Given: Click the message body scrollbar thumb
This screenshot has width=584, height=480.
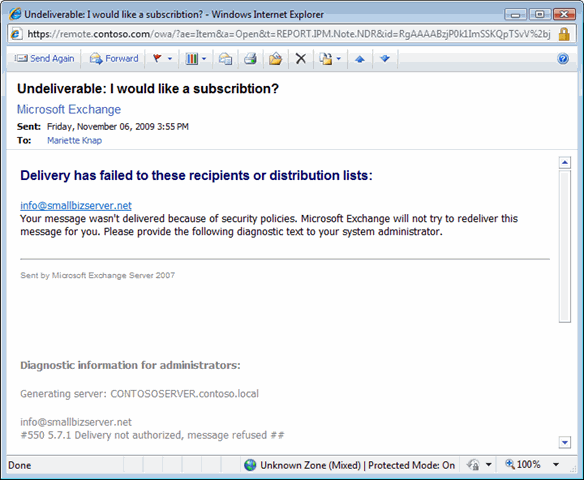Looking at the screenshot, I should click(x=565, y=246).
